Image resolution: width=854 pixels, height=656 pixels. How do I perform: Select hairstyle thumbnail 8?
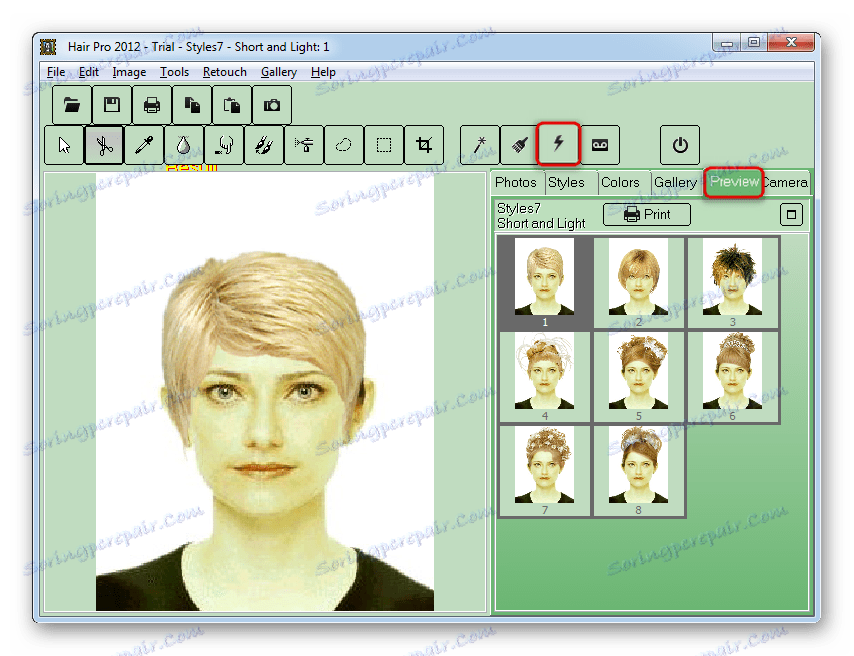point(638,471)
